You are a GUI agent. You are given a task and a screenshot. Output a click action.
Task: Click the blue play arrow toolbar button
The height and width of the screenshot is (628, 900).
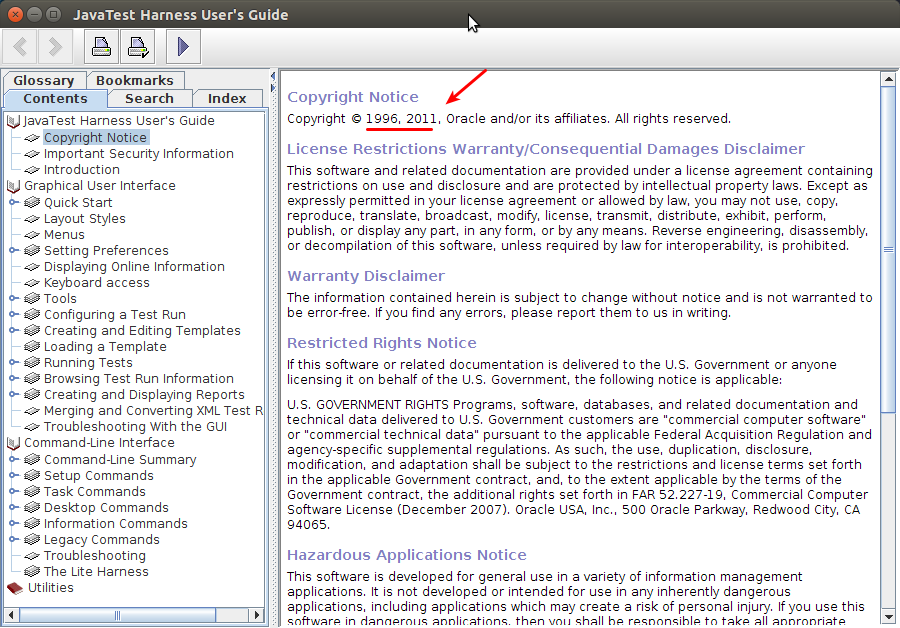pos(183,46)
